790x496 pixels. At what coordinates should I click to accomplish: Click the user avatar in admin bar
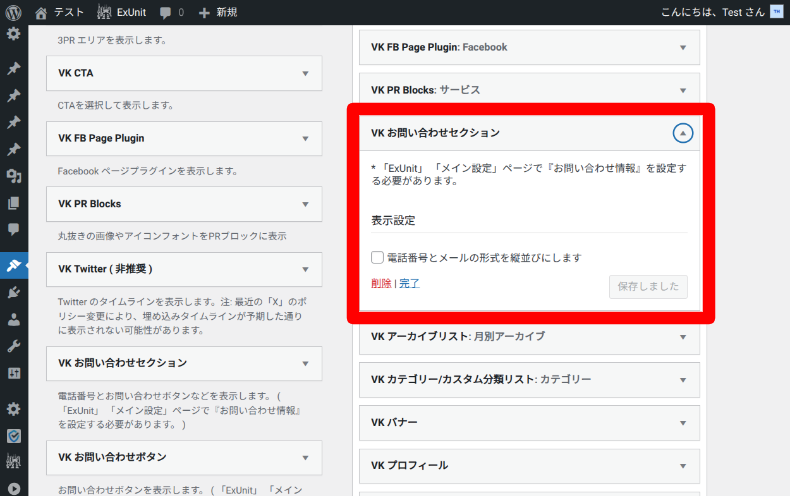tap(776, 12)
